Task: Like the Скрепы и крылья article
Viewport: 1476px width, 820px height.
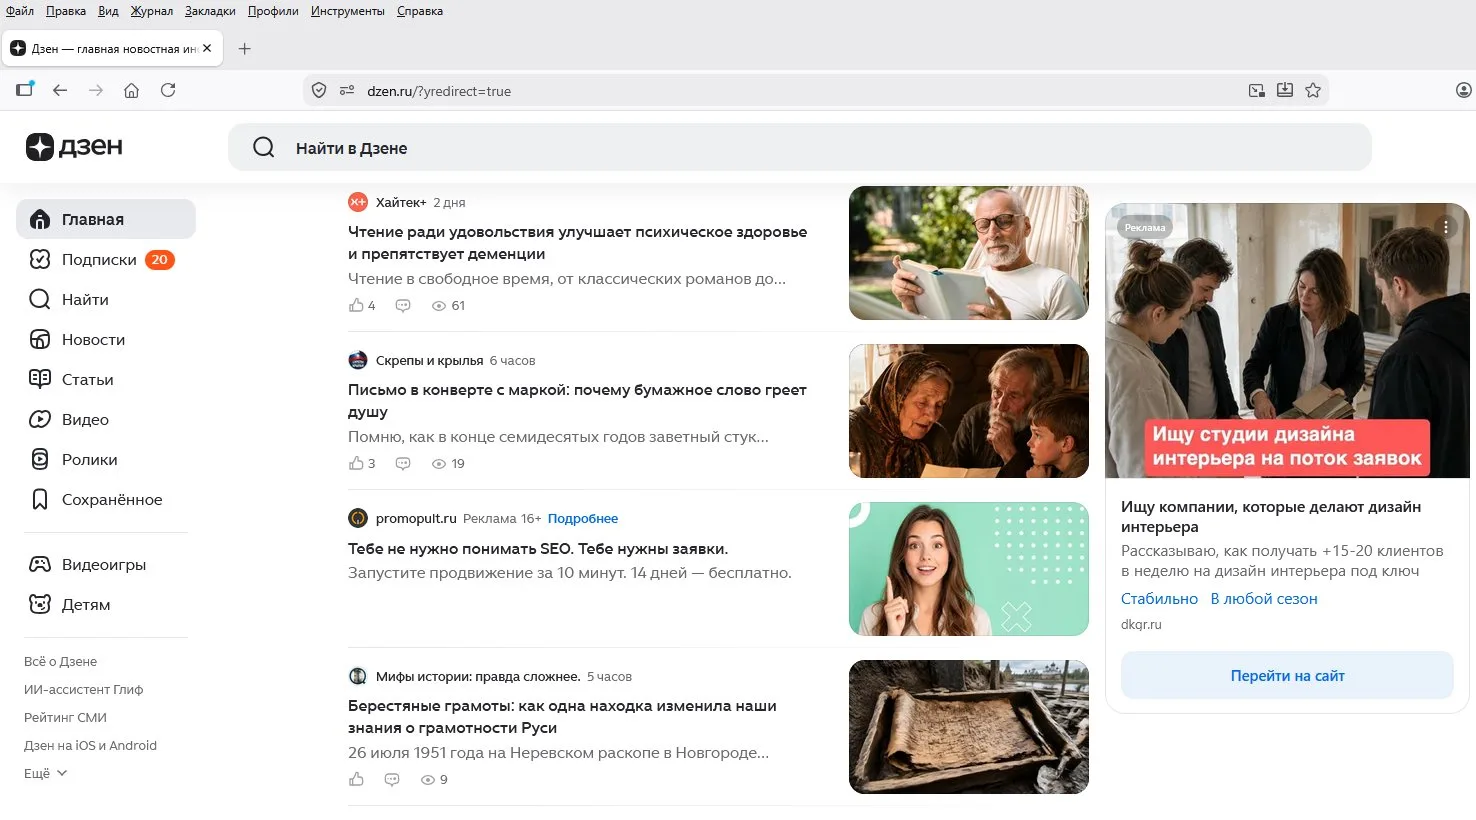Action: [x=356, y=463]
